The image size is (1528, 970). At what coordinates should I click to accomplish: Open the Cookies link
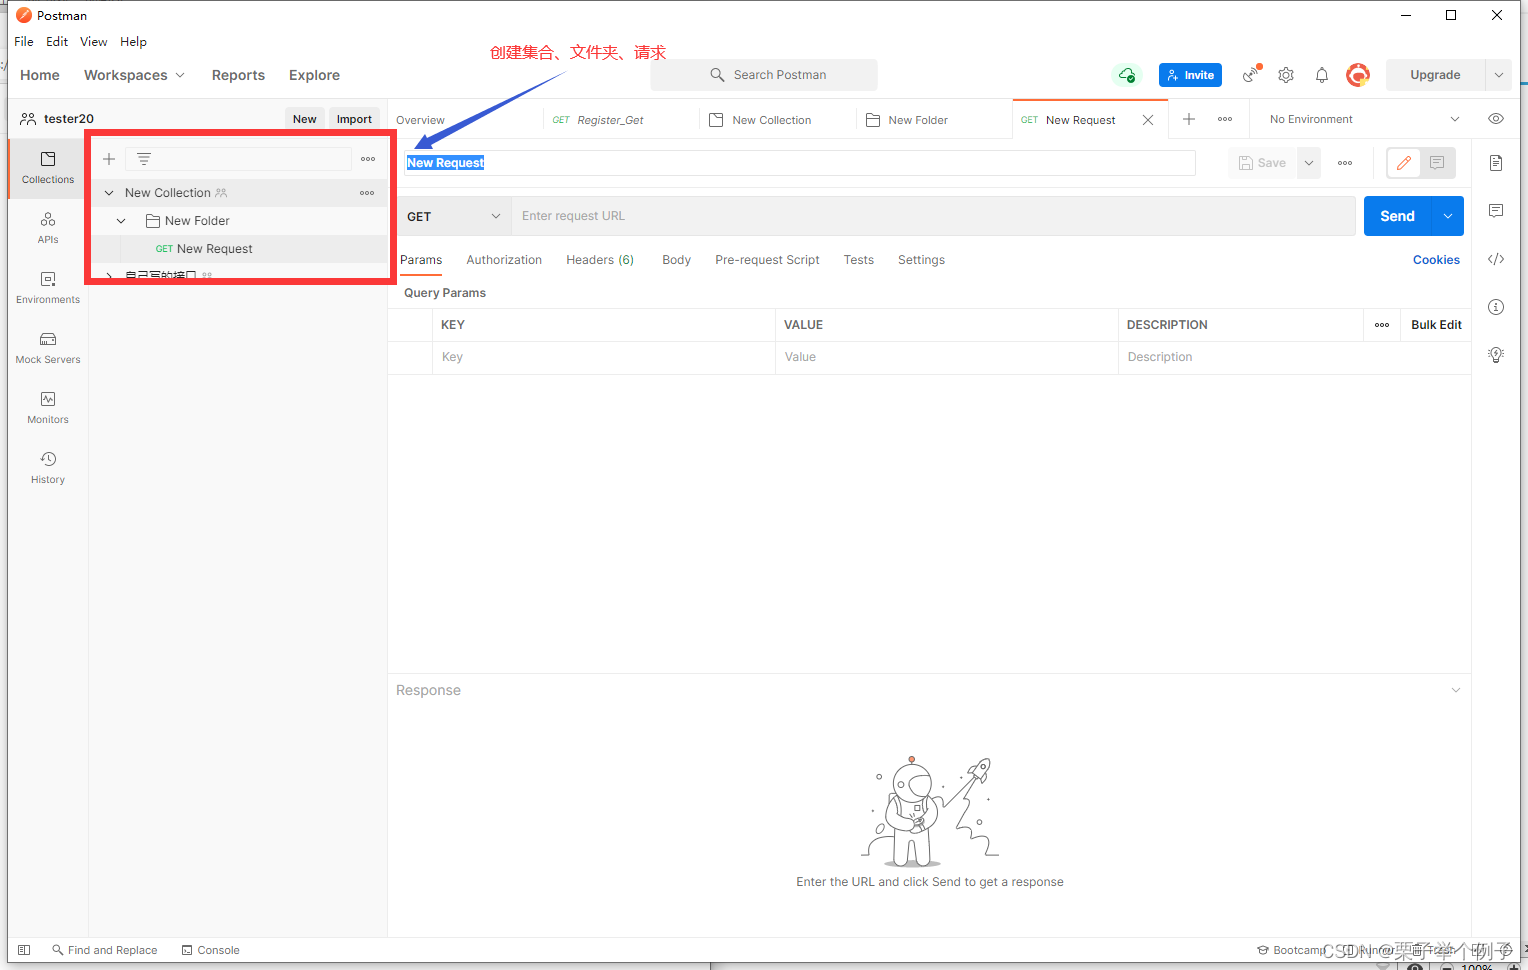pos(1436,260)
